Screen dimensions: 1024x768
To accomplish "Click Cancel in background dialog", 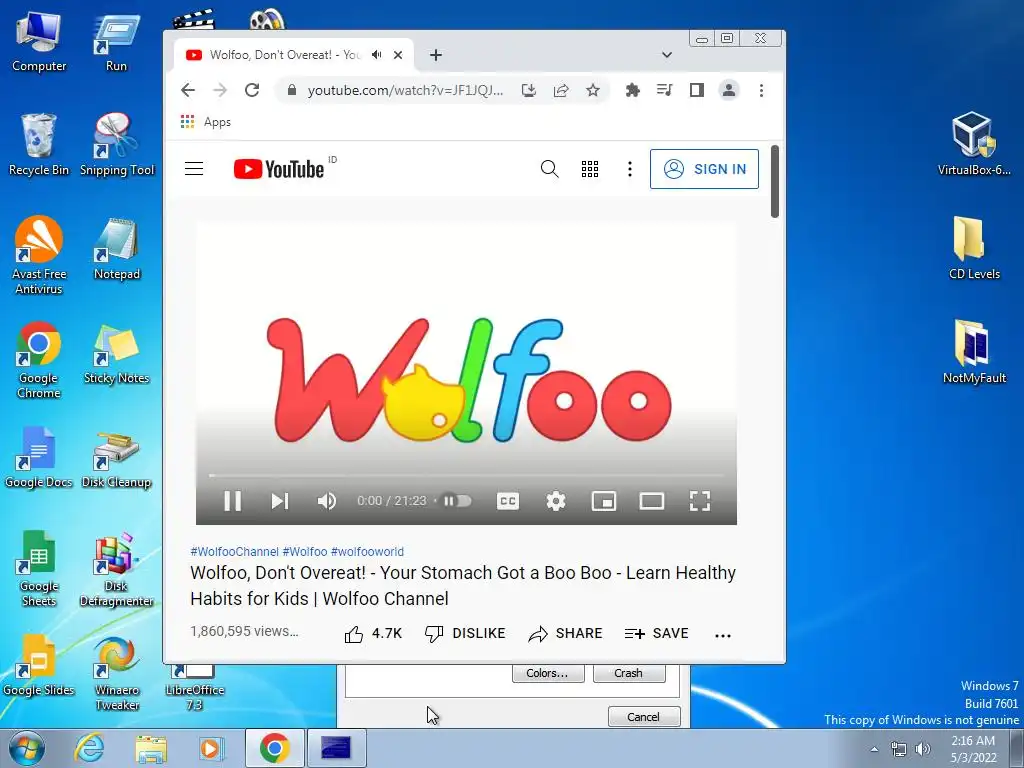I will (x=644, y=717).
